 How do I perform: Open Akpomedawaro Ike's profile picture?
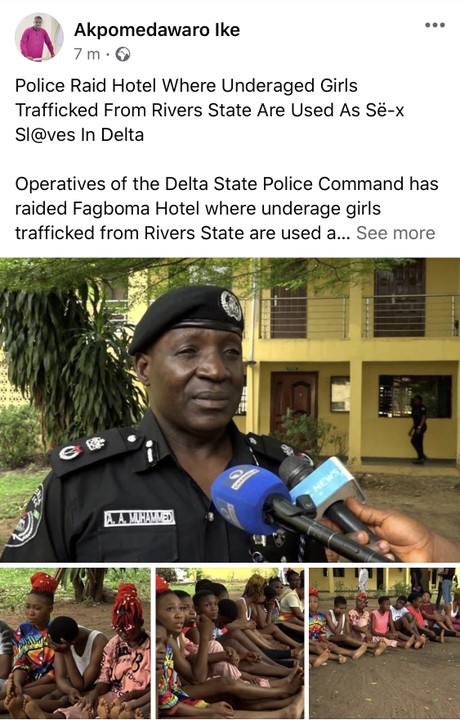(x=39, y=37)
